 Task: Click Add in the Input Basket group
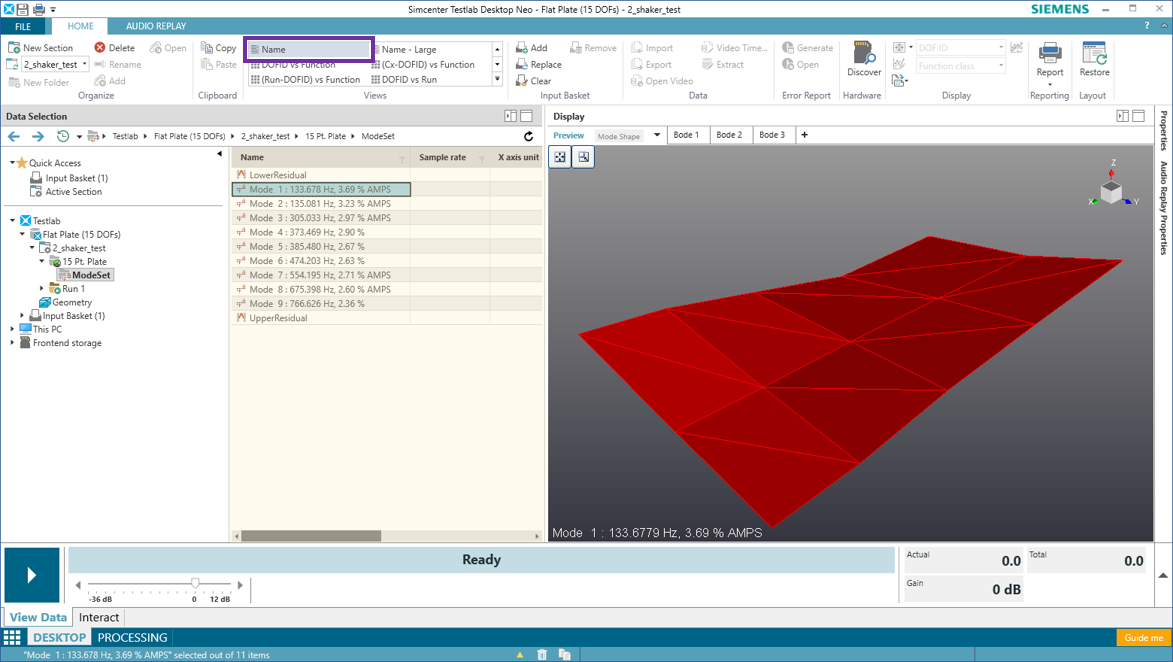(x=531, y=48)
